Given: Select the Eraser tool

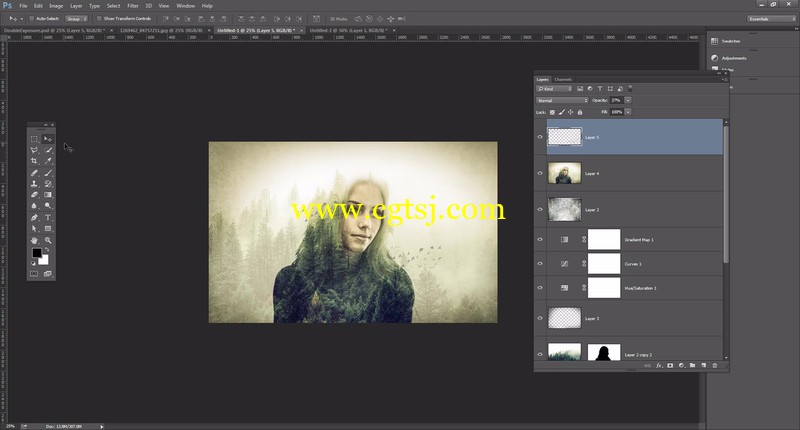Looking at the screenshot, I should 34,195.
